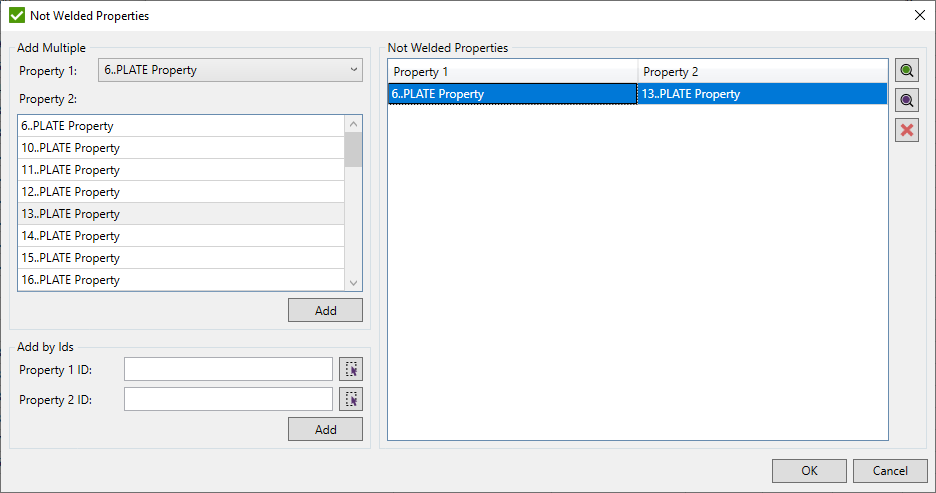936x493 pixels.
Task: Pick 11..PLATE Property in the list
Action: 180,170
